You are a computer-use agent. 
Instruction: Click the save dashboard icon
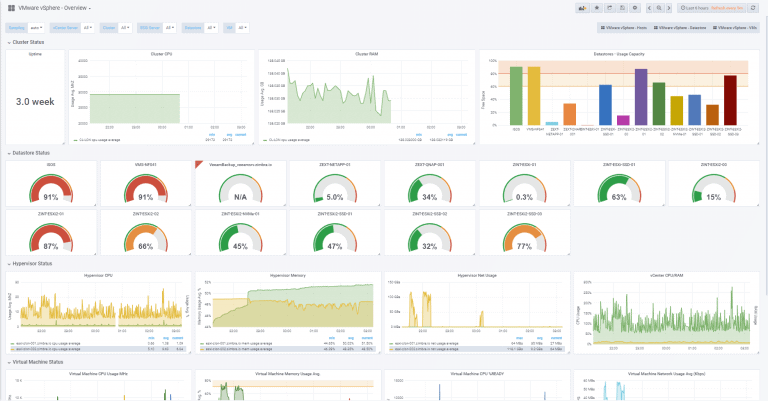pos(622,8)
